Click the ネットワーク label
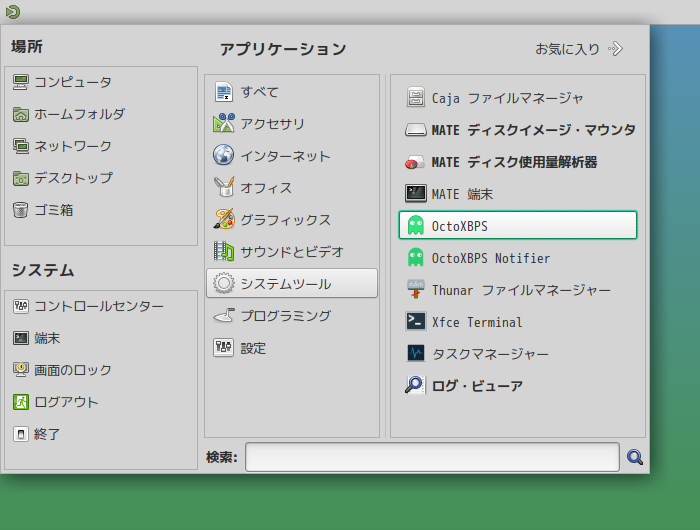The height and width of the screenshot is (530, 700). (x=73, y=146)
